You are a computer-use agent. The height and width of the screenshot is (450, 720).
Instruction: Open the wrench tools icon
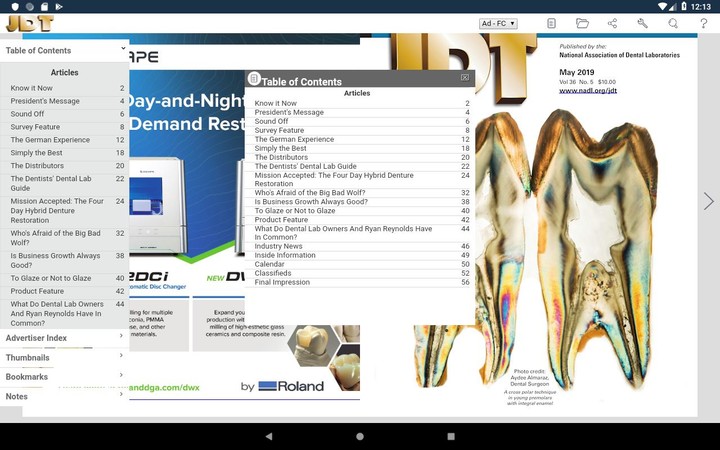[642, 23]
